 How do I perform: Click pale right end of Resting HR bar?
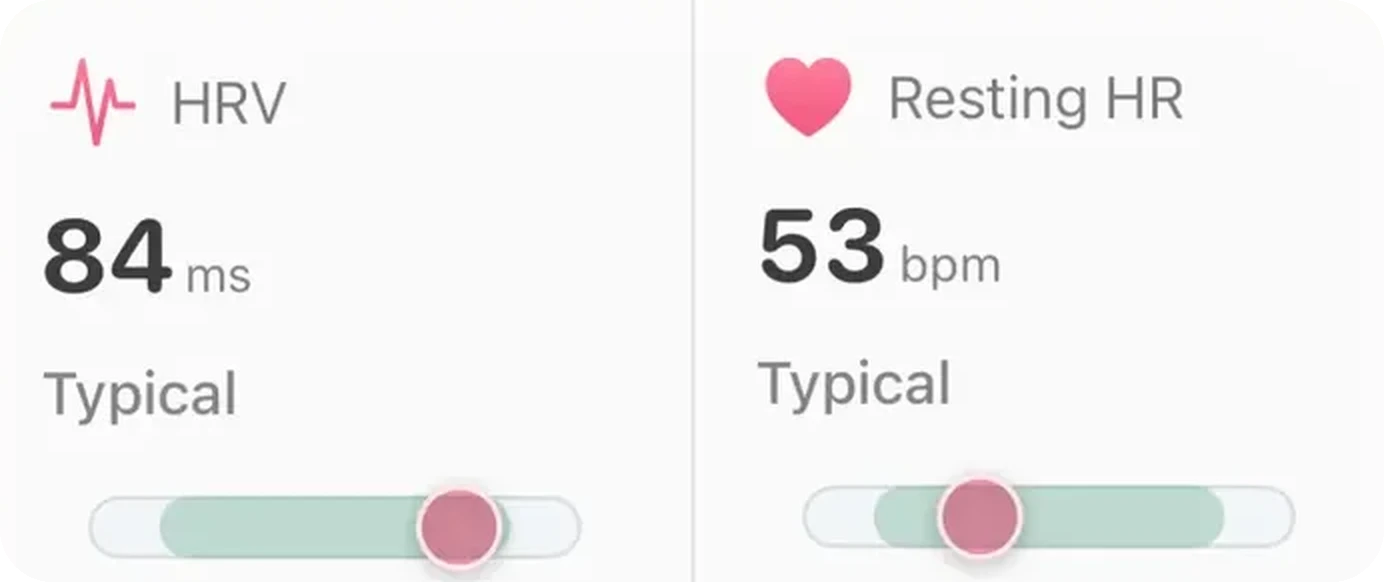pyautogui.click(x=1258, y=517)
